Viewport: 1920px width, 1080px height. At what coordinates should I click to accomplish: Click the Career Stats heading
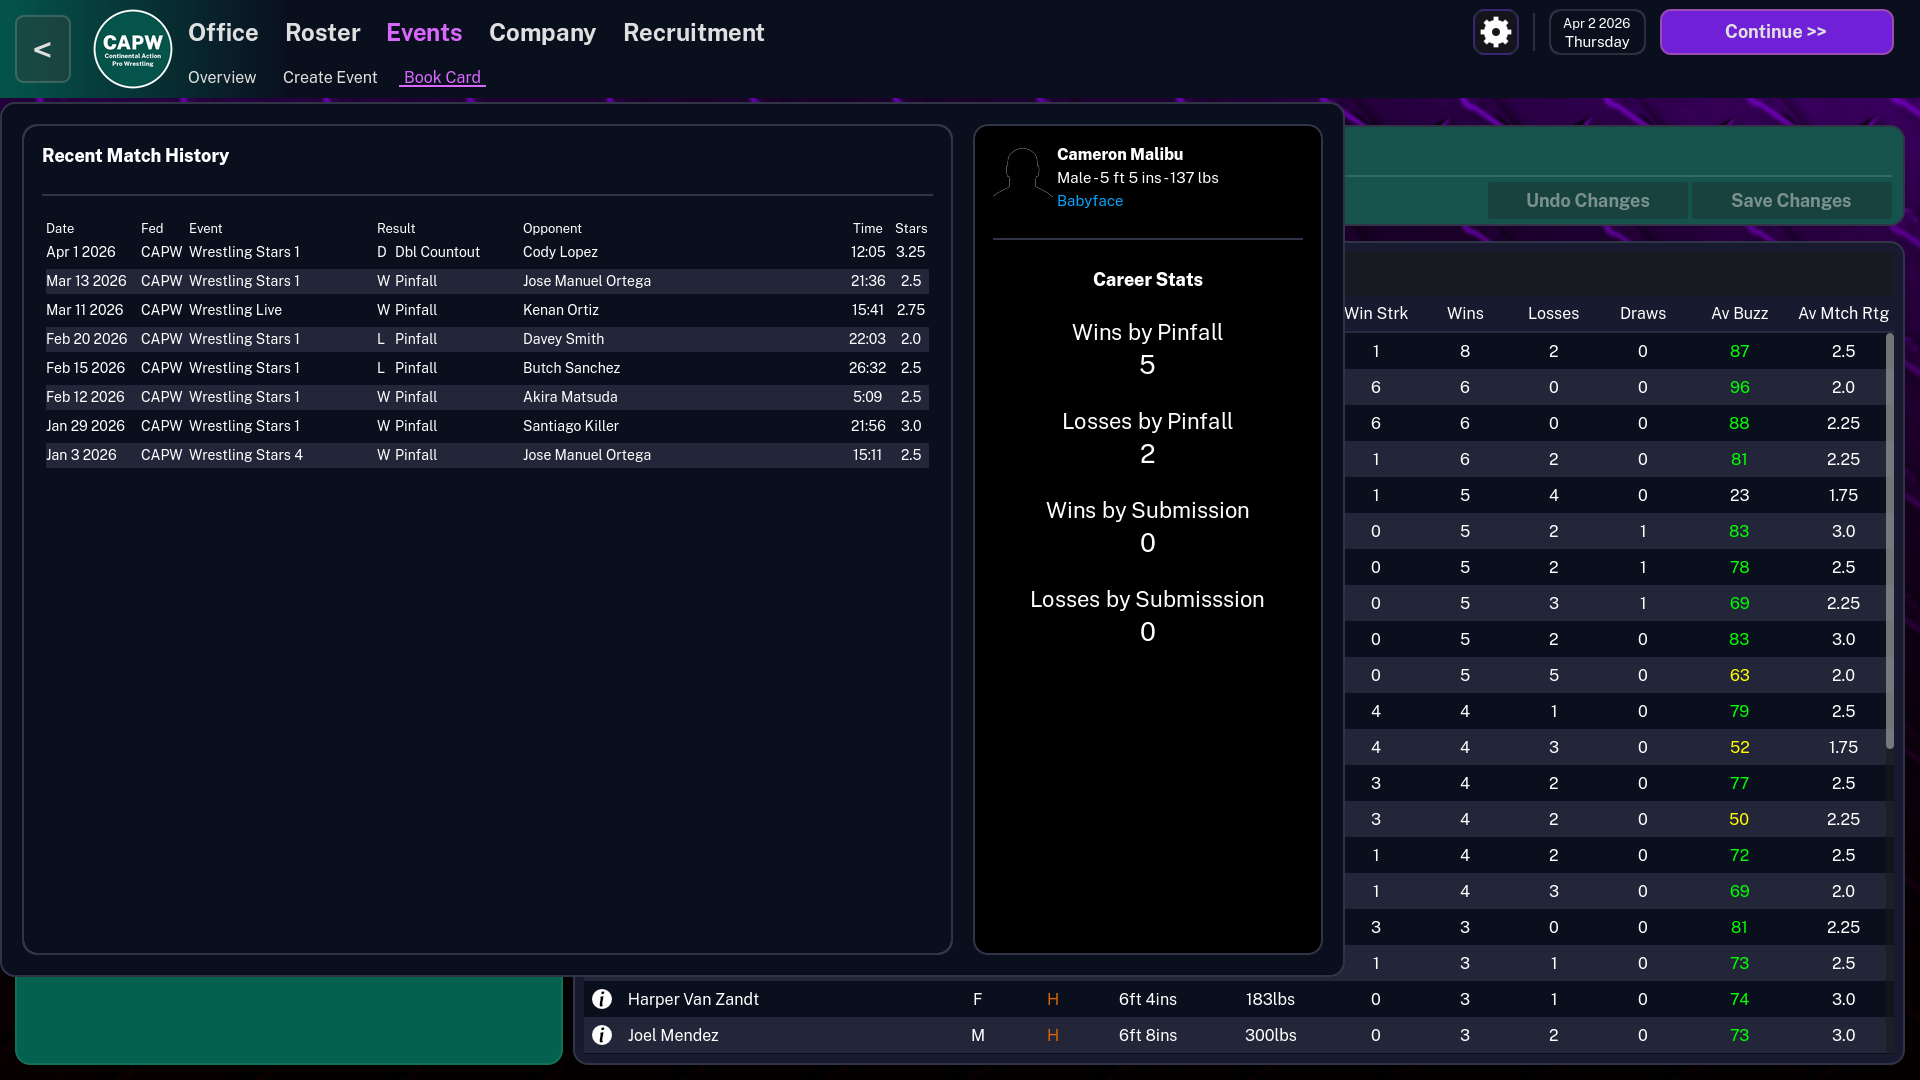point(1147,279)
